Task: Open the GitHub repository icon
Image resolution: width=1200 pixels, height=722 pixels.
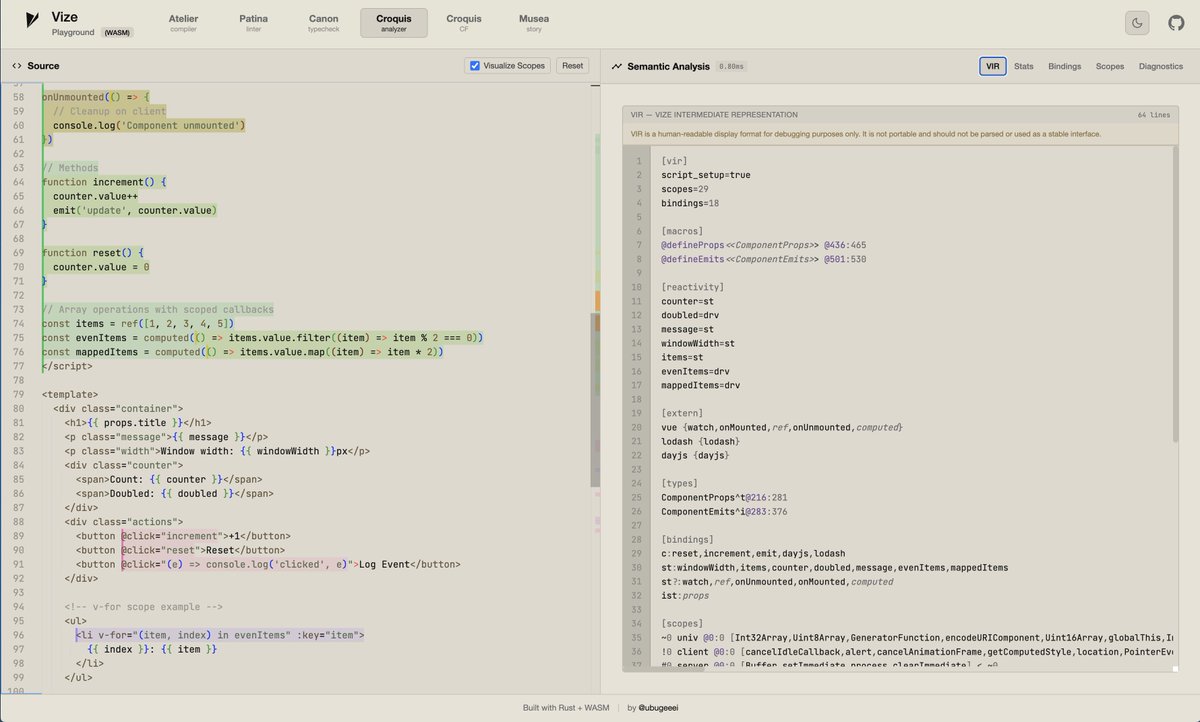Action: pos(1175,23)
